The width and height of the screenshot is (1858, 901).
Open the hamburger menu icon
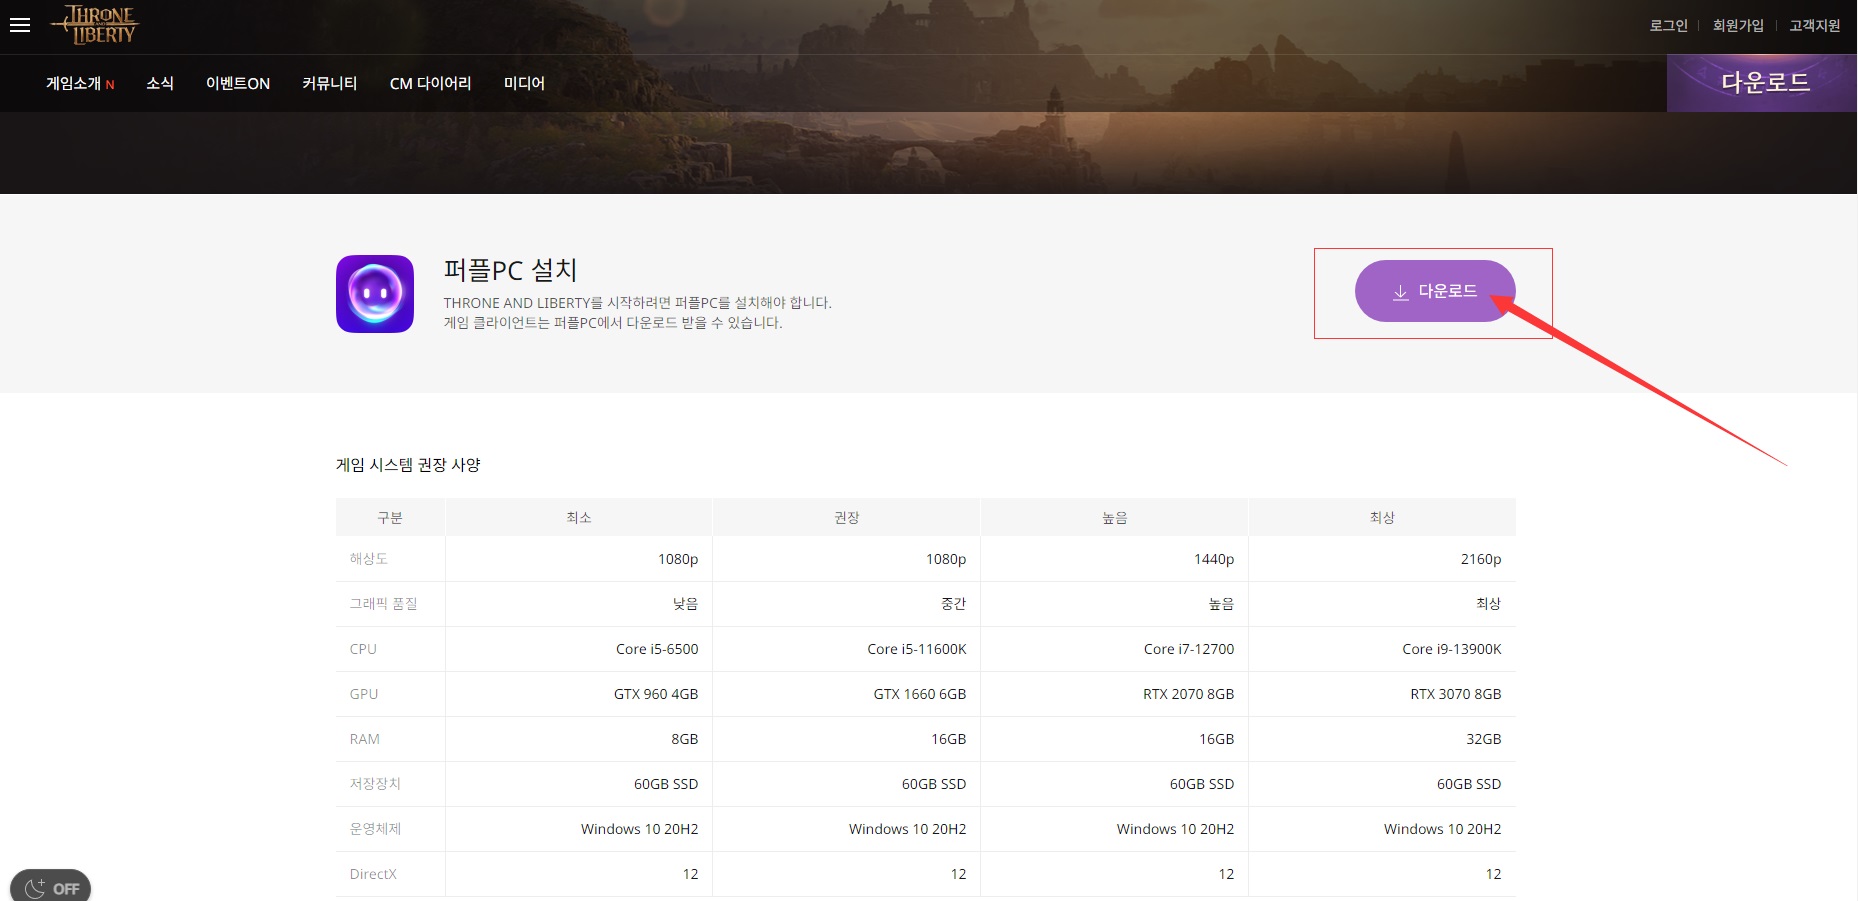(x=20, y=25)
